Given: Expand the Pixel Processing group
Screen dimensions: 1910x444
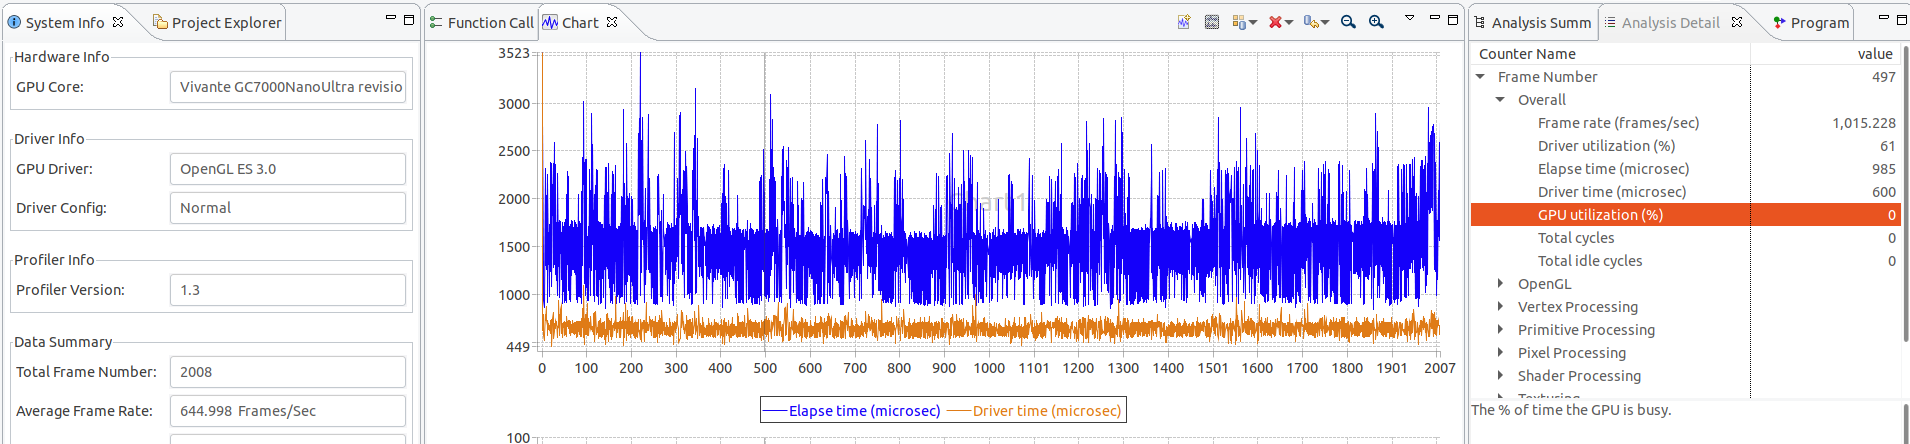Looking at the screenshot, I should 1500,353.
